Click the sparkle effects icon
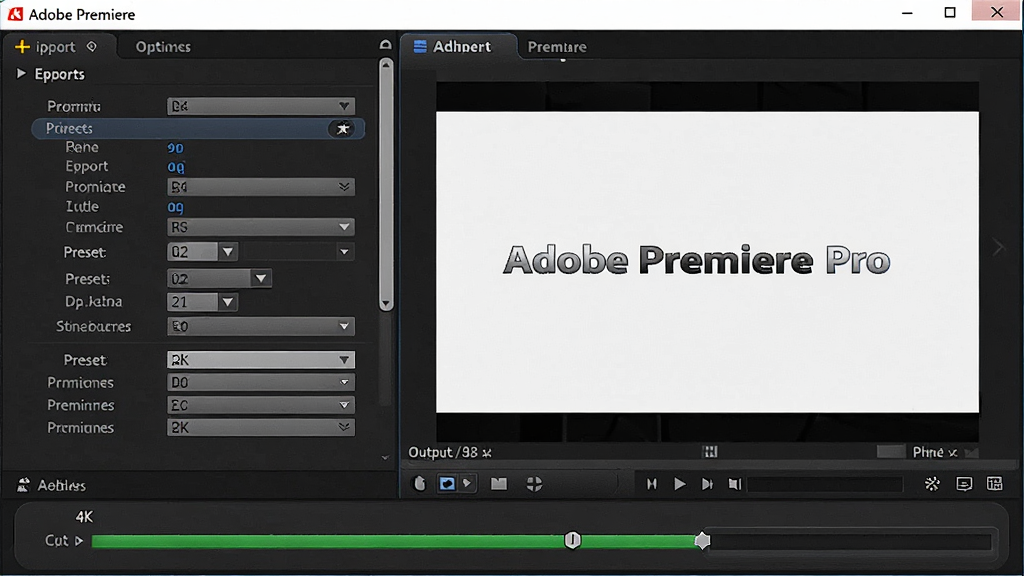 (932, 483)
